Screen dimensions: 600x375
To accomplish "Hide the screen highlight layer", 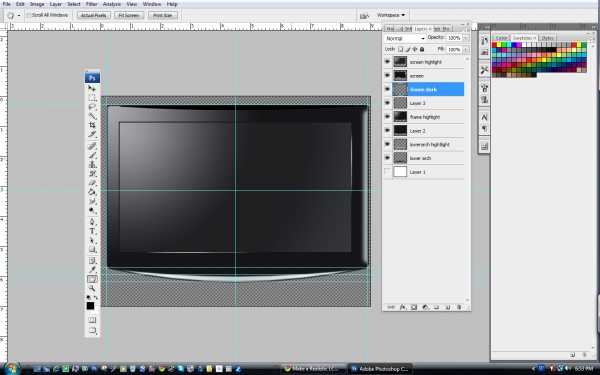I will pos(387,62).
